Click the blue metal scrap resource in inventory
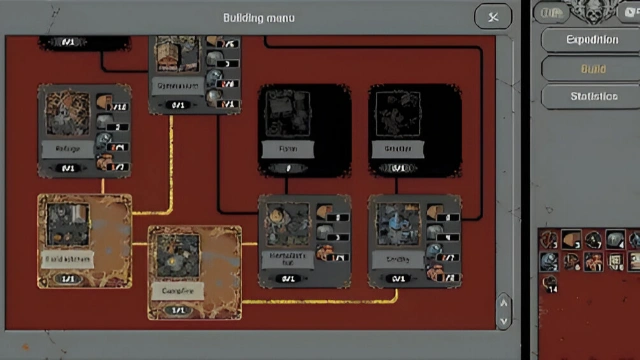The width and height of the screenshot is (640, 360). [x=549, y=262]
